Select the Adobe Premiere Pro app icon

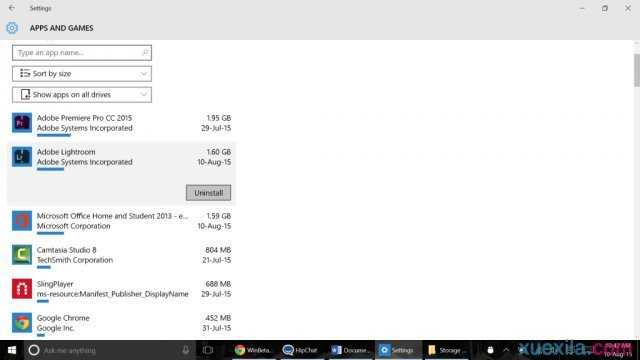pos(22,123)
